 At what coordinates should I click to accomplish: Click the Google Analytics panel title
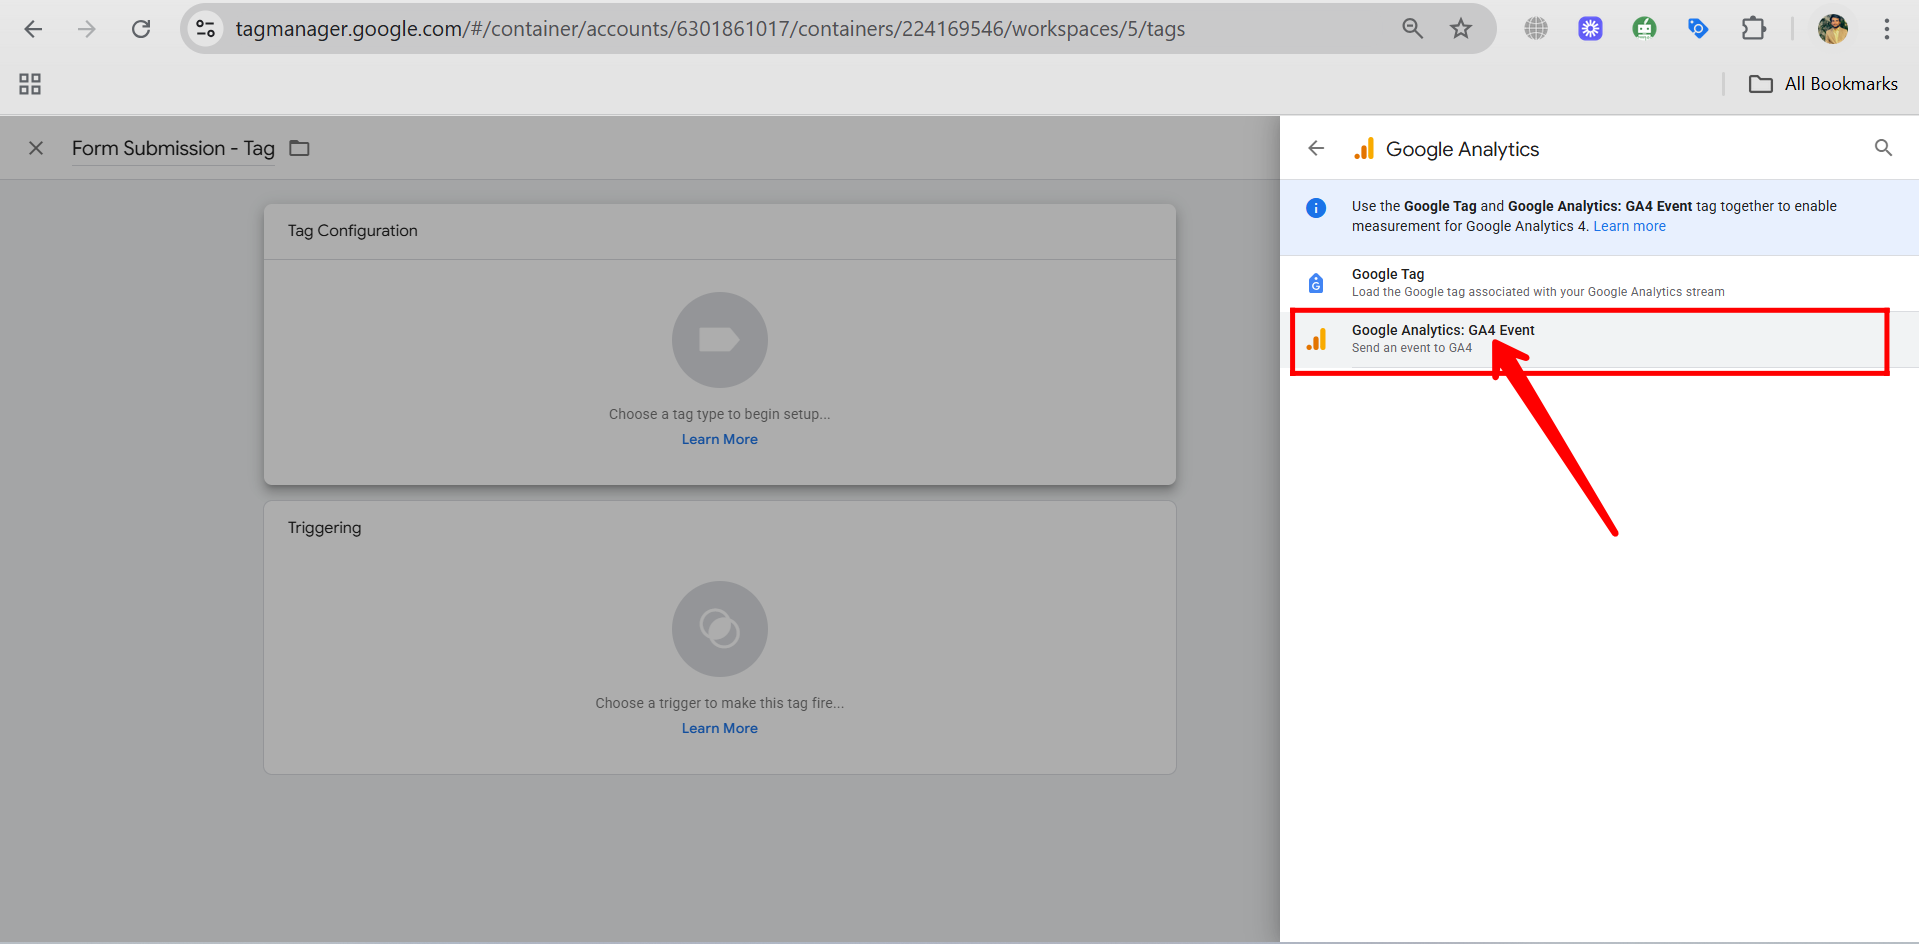tap(1462, 149)
